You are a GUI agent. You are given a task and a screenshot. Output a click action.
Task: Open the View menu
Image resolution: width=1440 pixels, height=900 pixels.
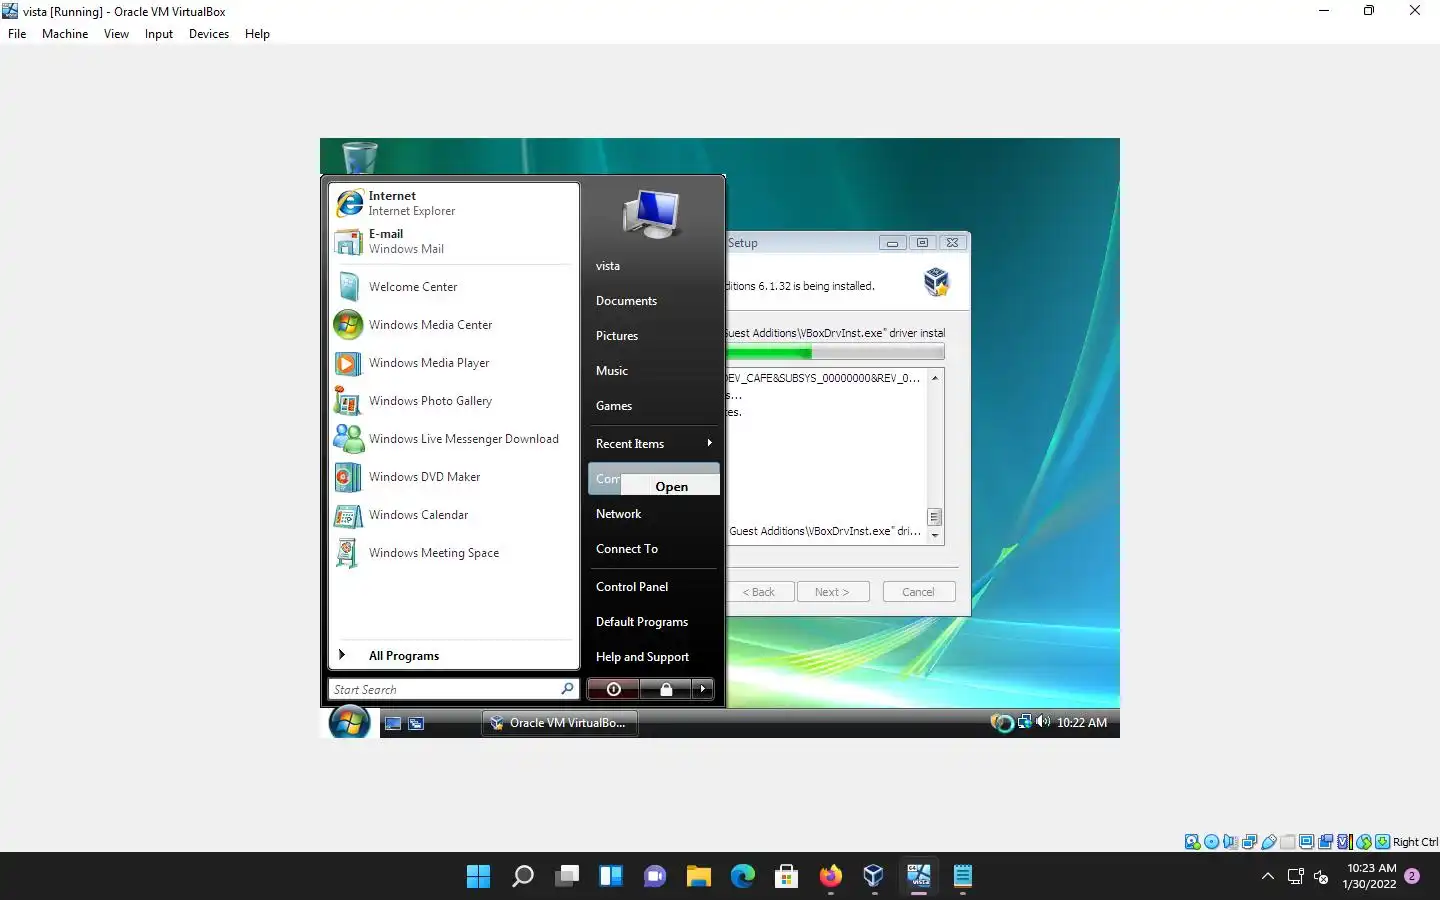[x=116, y=34]
